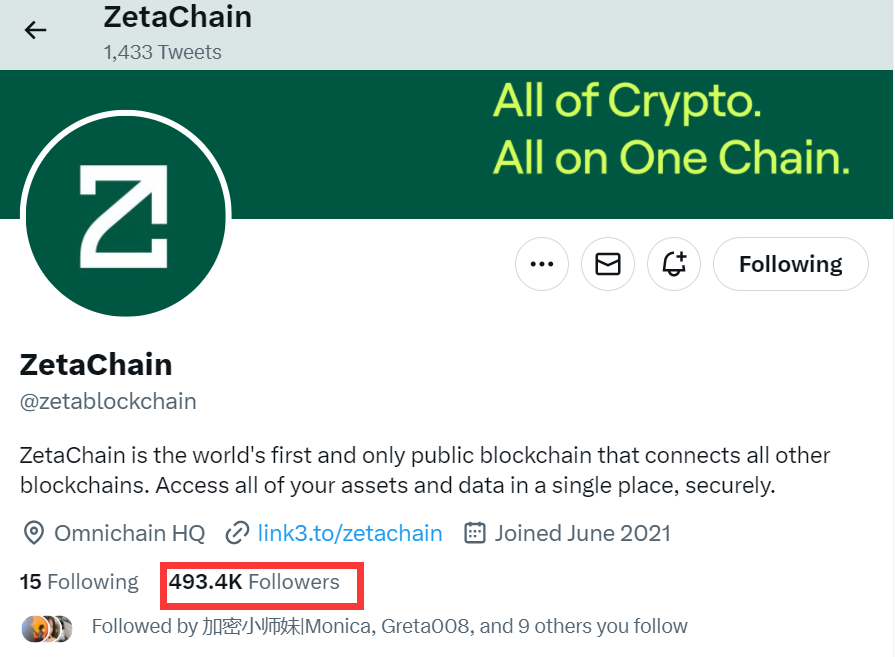Click the envelope message icon
Image resolution: width=895 pixels, height=657 pixels.
coord(608,264)
